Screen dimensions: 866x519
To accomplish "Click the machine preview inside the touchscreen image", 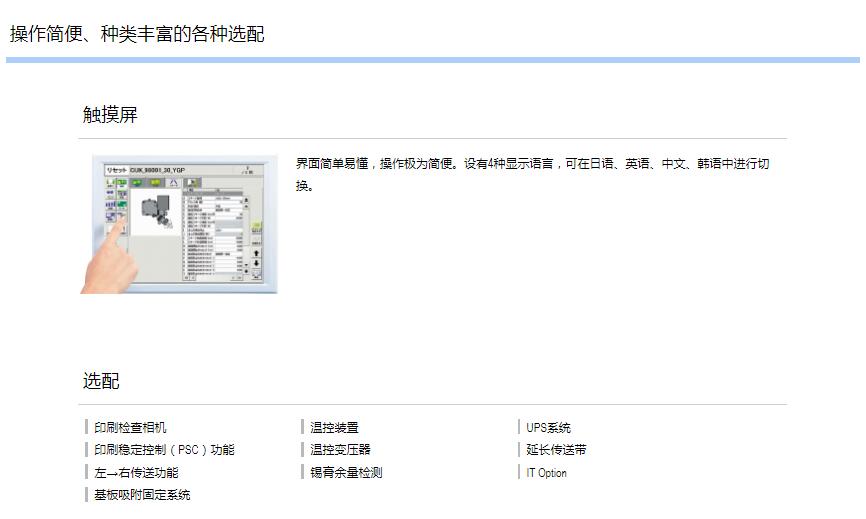I will coord(153,209).
